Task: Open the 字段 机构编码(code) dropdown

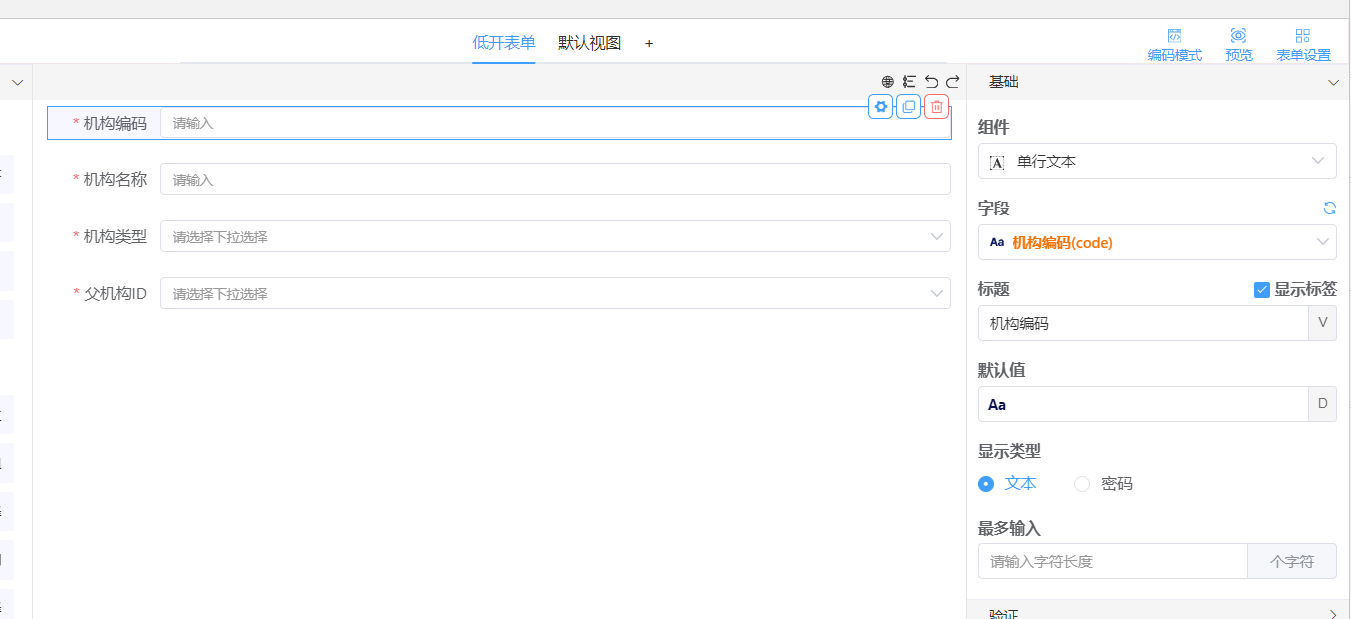Action: pyautogui.click(x=1156, y=242)
